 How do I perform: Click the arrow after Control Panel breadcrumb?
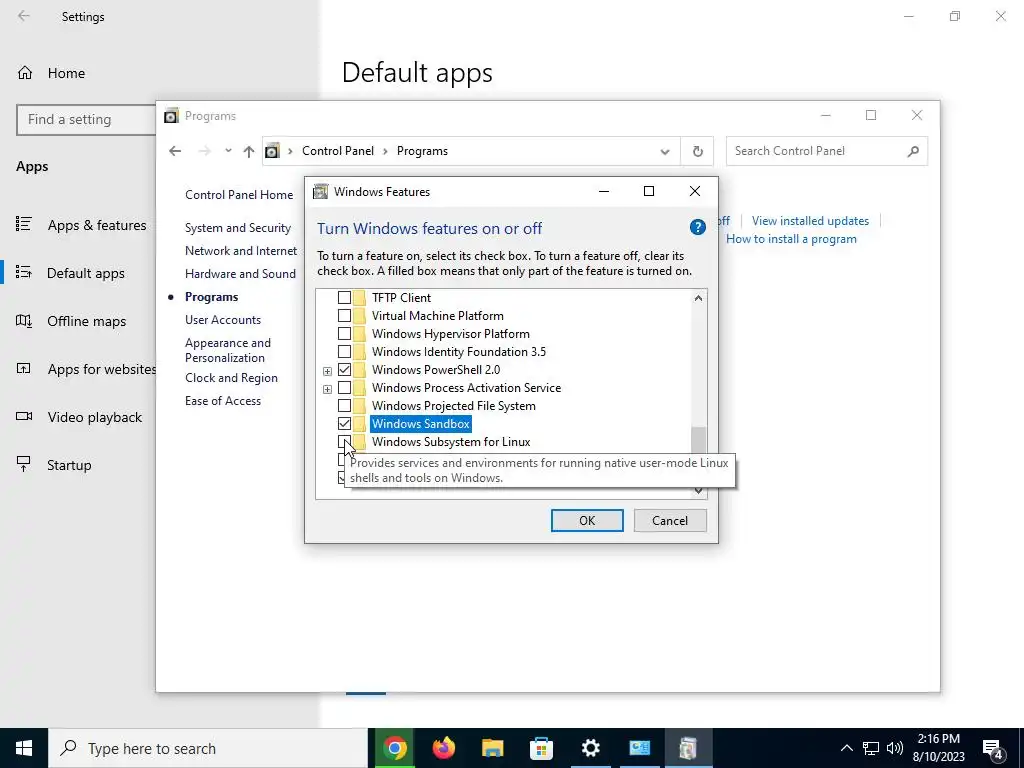(x=385, y=152)
